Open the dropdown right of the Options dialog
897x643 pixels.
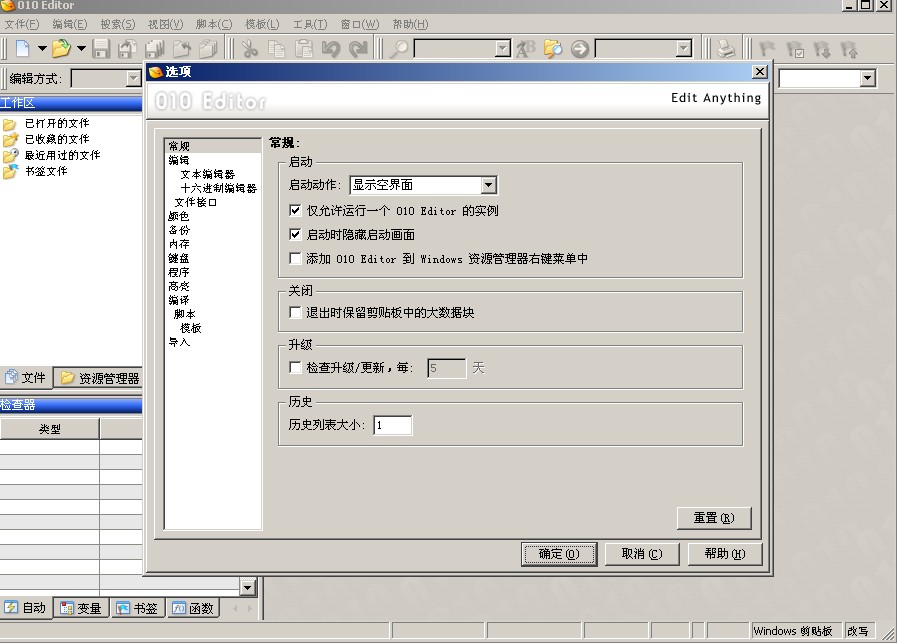click(x=868, y=78)
